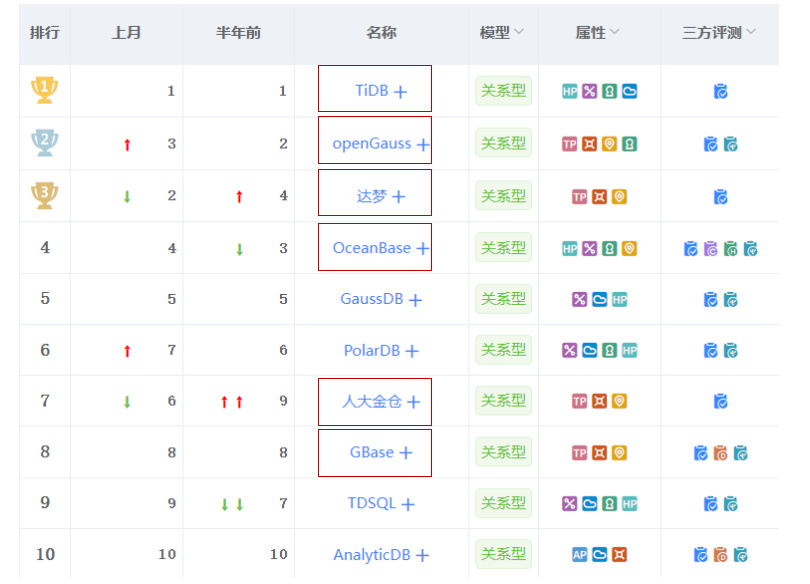Screen dimensions: 810x584
Task: Click the blue evaluation badge in TiDB row
Action: pos(721,91)
